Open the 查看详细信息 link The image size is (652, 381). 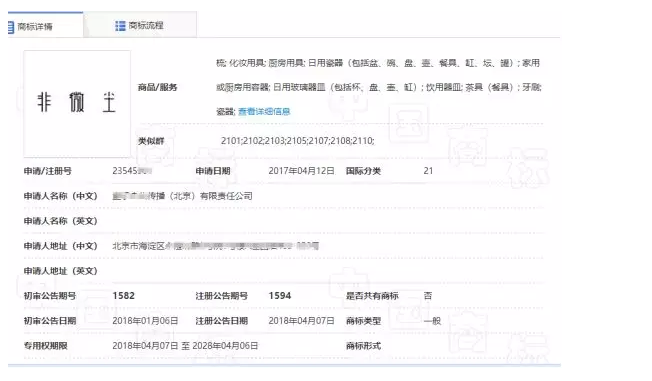point(264,111)
